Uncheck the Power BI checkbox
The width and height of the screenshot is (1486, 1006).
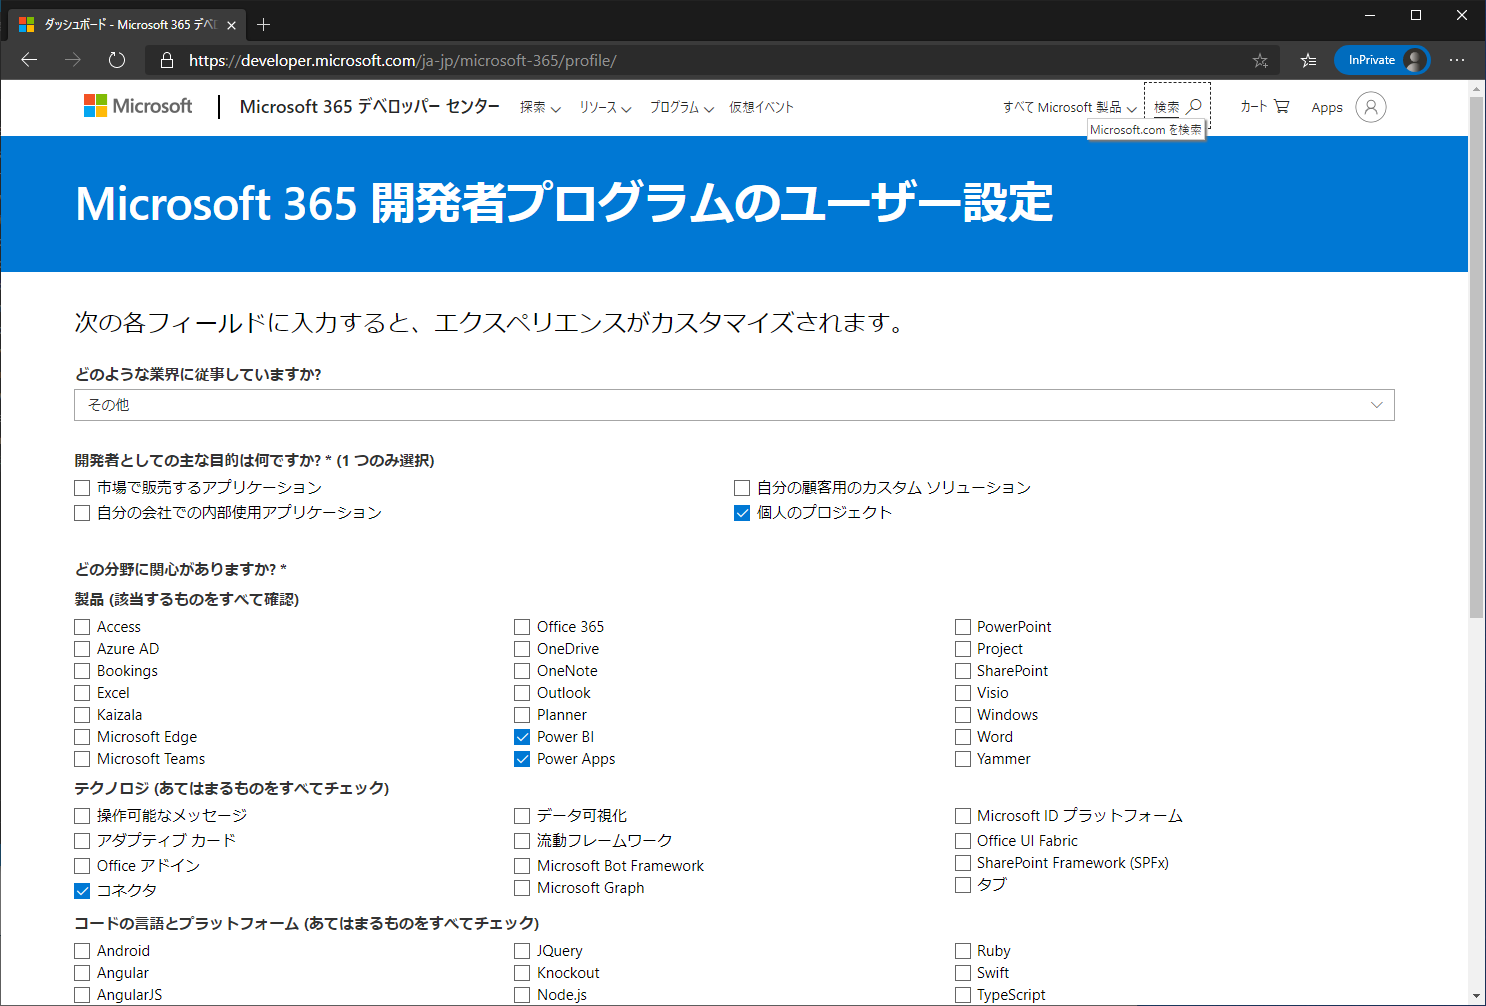click(522, 737)
